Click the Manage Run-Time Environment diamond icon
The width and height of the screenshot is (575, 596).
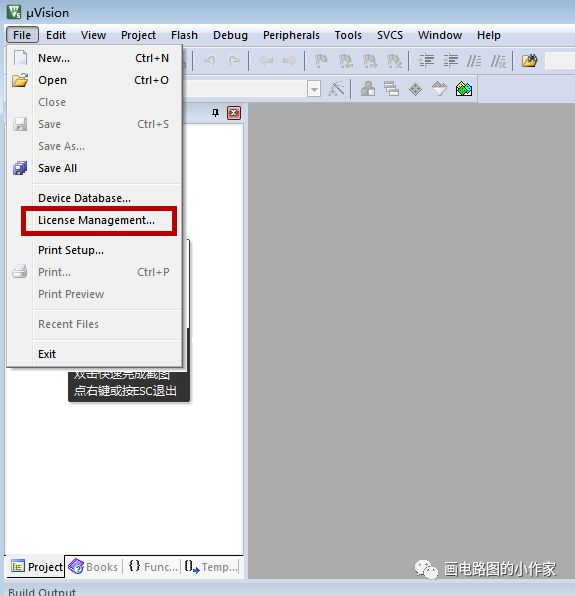(x=415, y=89)
